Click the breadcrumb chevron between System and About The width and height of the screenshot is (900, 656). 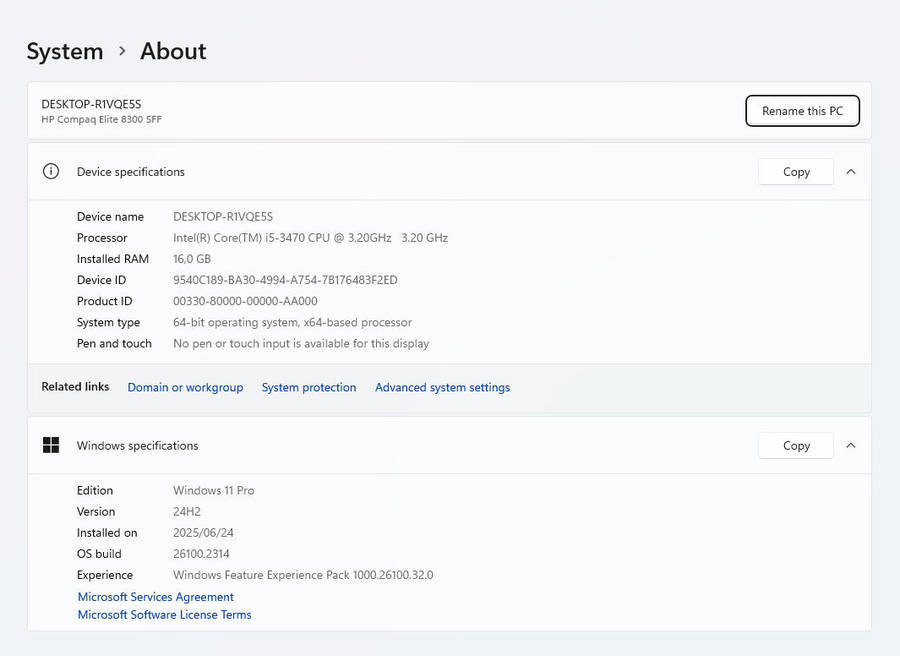[x=122, y=51]
